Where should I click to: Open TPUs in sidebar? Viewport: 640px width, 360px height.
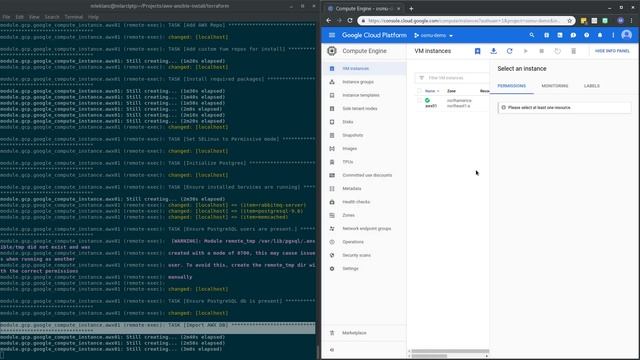348,162
